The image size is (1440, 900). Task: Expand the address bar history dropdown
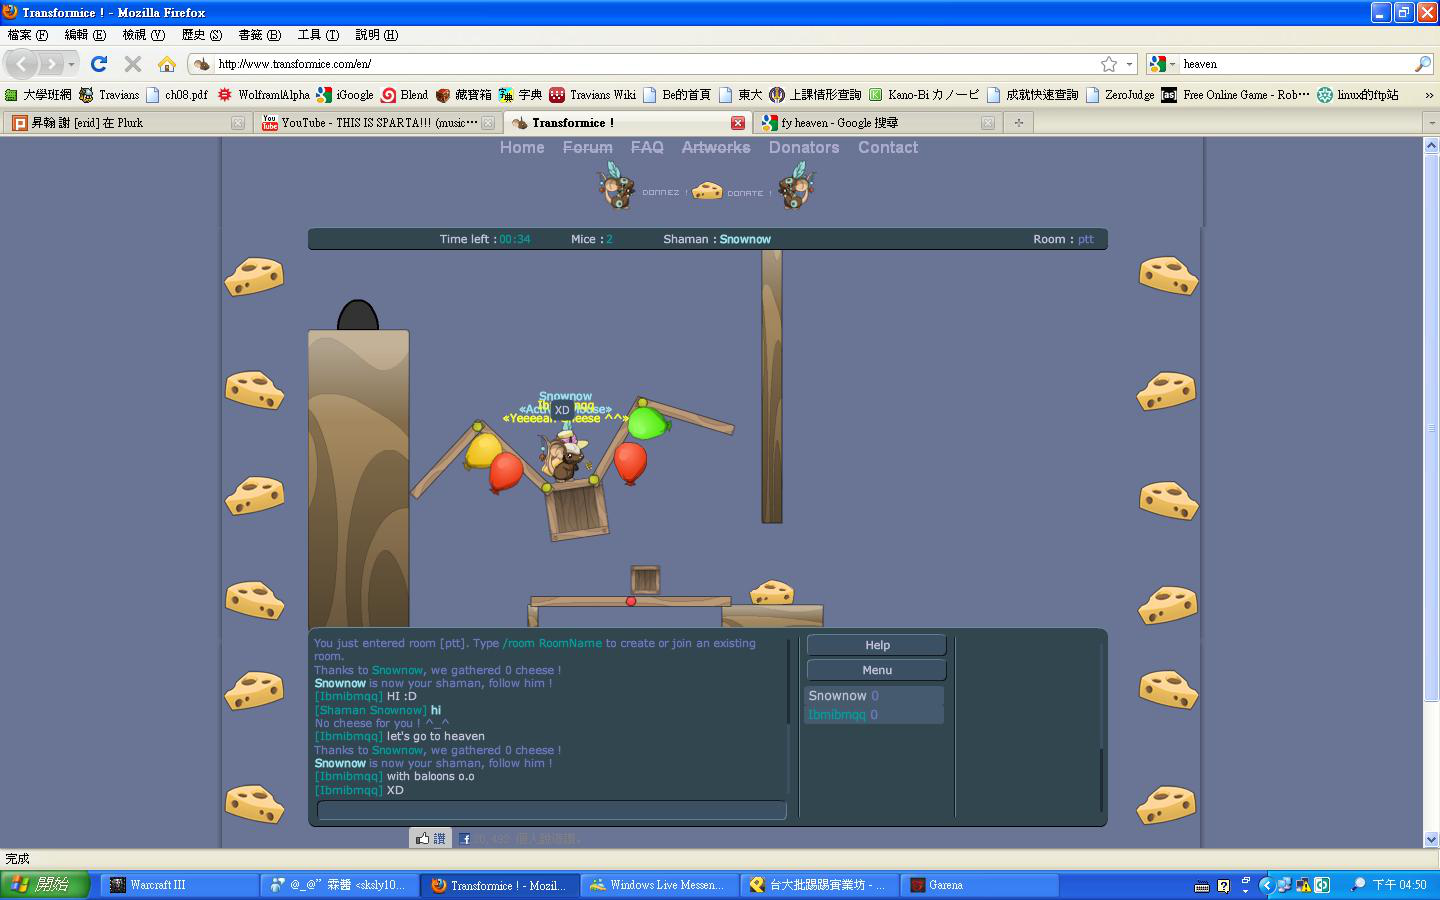tap(1130, 64)
